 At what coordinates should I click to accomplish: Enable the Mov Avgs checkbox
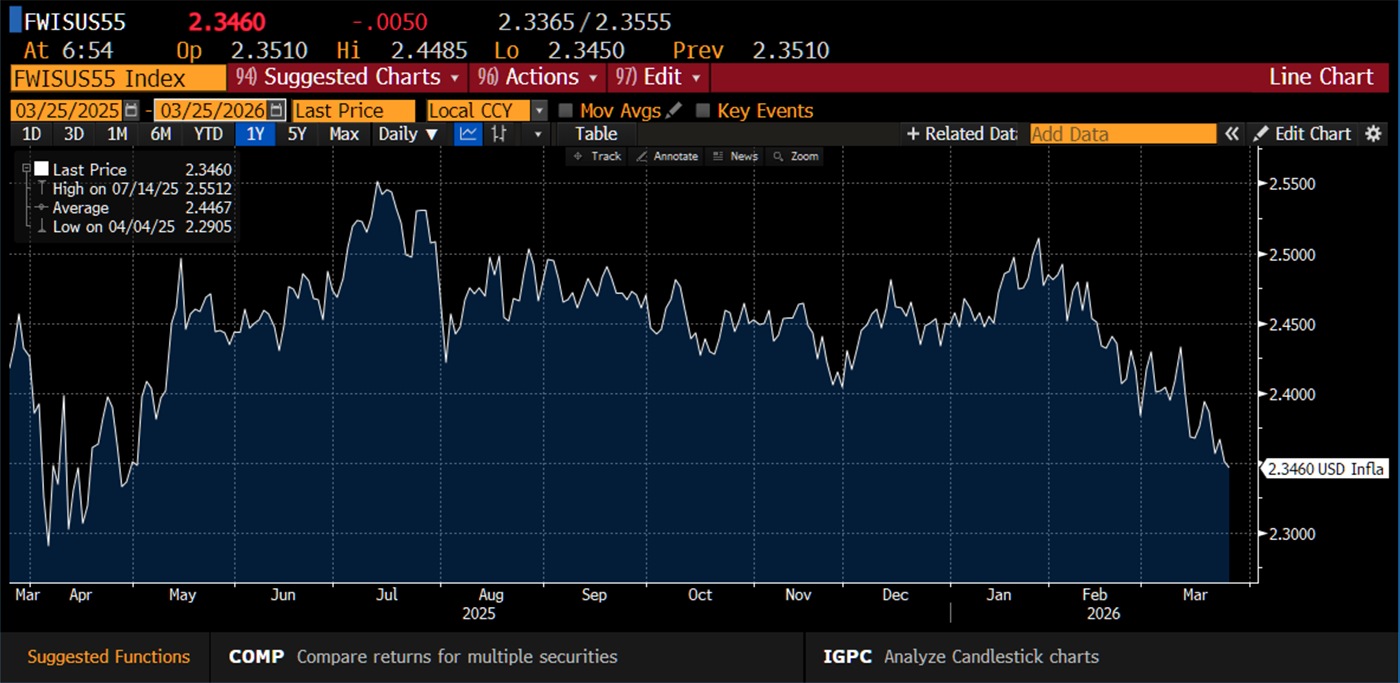566,110
